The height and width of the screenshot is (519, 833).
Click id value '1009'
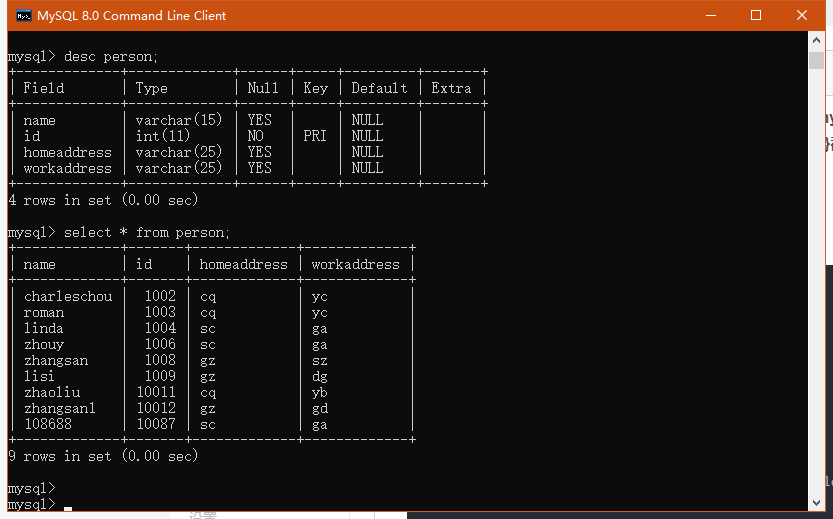pos(160,376)
